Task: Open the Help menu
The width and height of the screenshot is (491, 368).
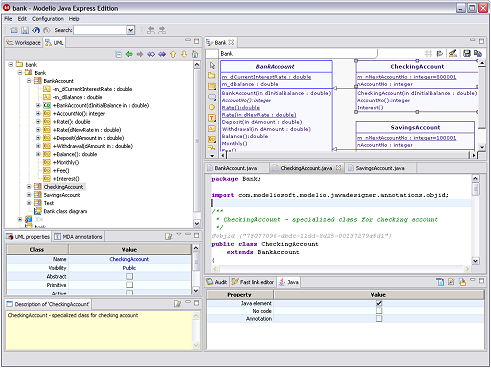Action: pos(74,19)
